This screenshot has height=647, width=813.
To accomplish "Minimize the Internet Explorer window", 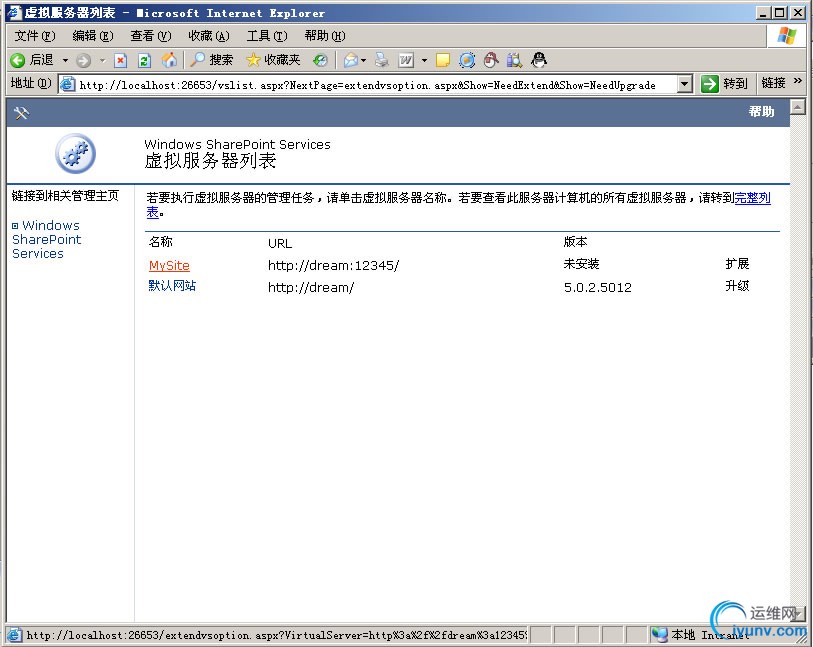I will click(x=762, y=12).
